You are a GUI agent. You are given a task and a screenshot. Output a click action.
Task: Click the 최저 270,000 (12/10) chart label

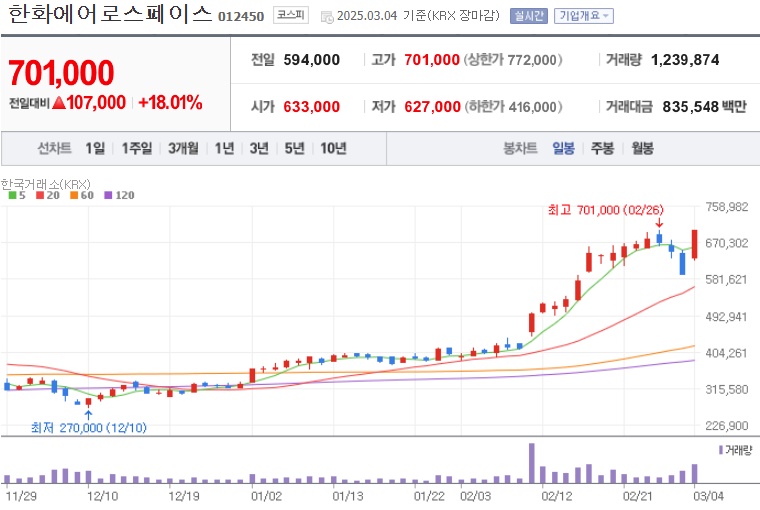click(89, 428)
